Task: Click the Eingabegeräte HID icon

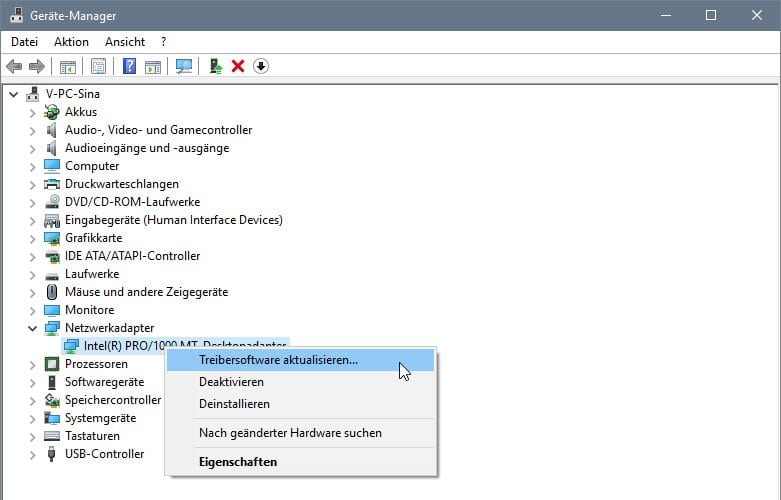Action: (52, 220)
